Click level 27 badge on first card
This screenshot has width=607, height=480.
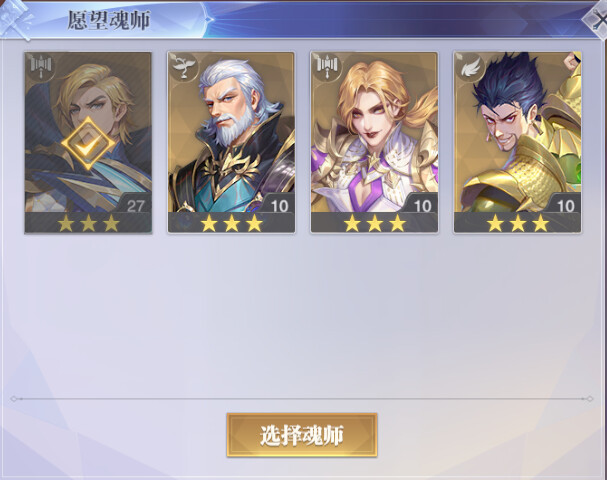(135, 206)
